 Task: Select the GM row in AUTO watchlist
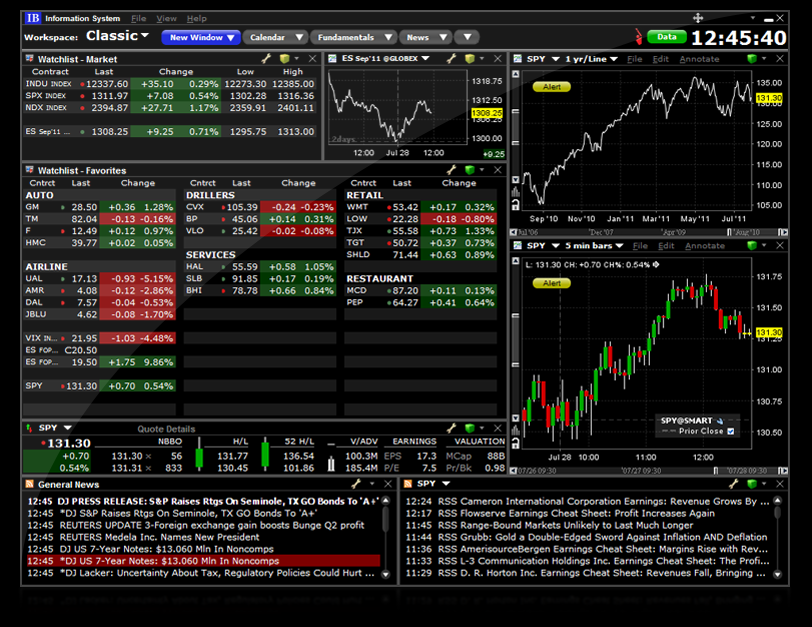(x=99, y=207)
